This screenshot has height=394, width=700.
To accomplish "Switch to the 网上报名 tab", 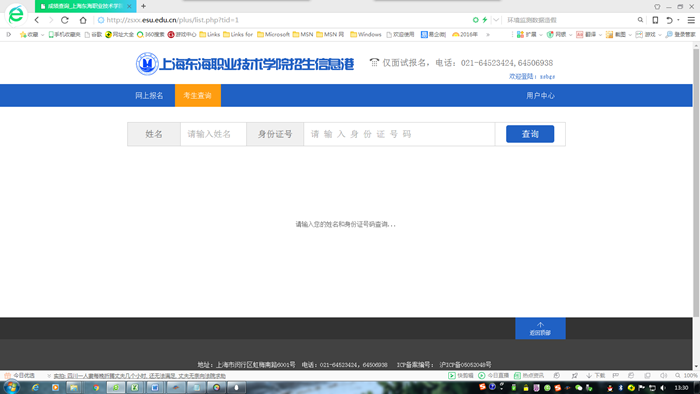I will [149, 95].
